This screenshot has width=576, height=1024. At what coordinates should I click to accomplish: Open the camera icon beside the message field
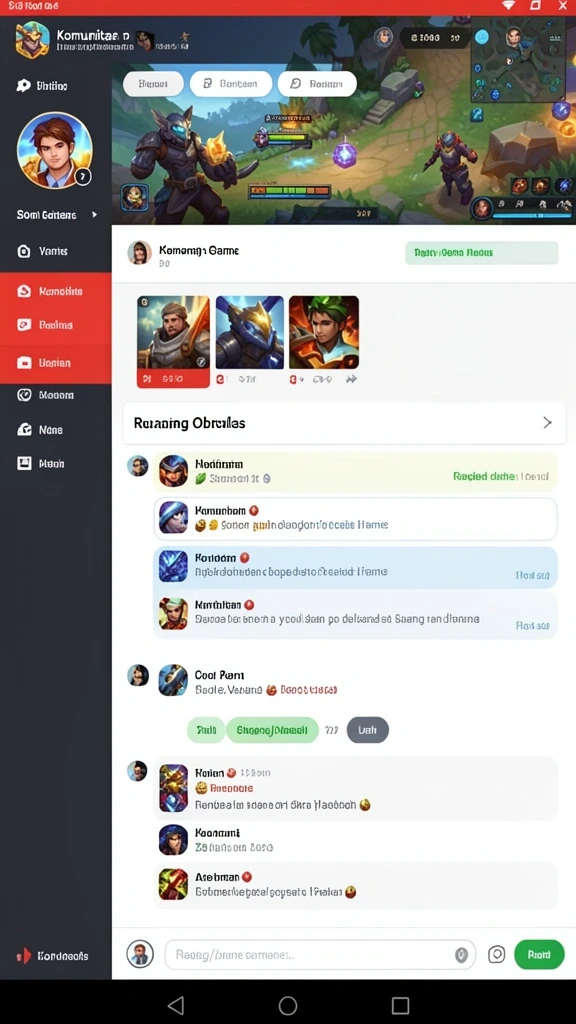coord(496,954)
